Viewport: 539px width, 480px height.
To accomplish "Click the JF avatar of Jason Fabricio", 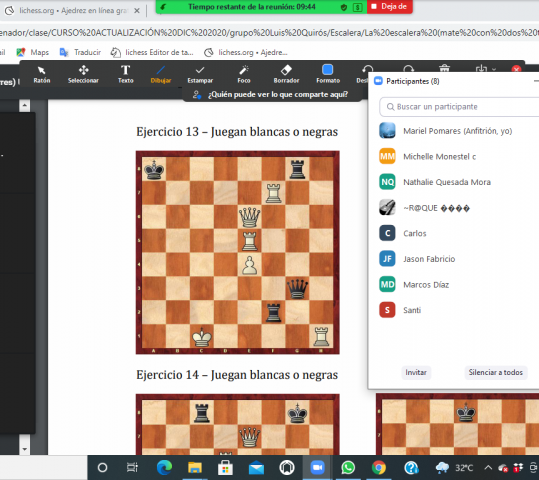I will tap(387, 259).
